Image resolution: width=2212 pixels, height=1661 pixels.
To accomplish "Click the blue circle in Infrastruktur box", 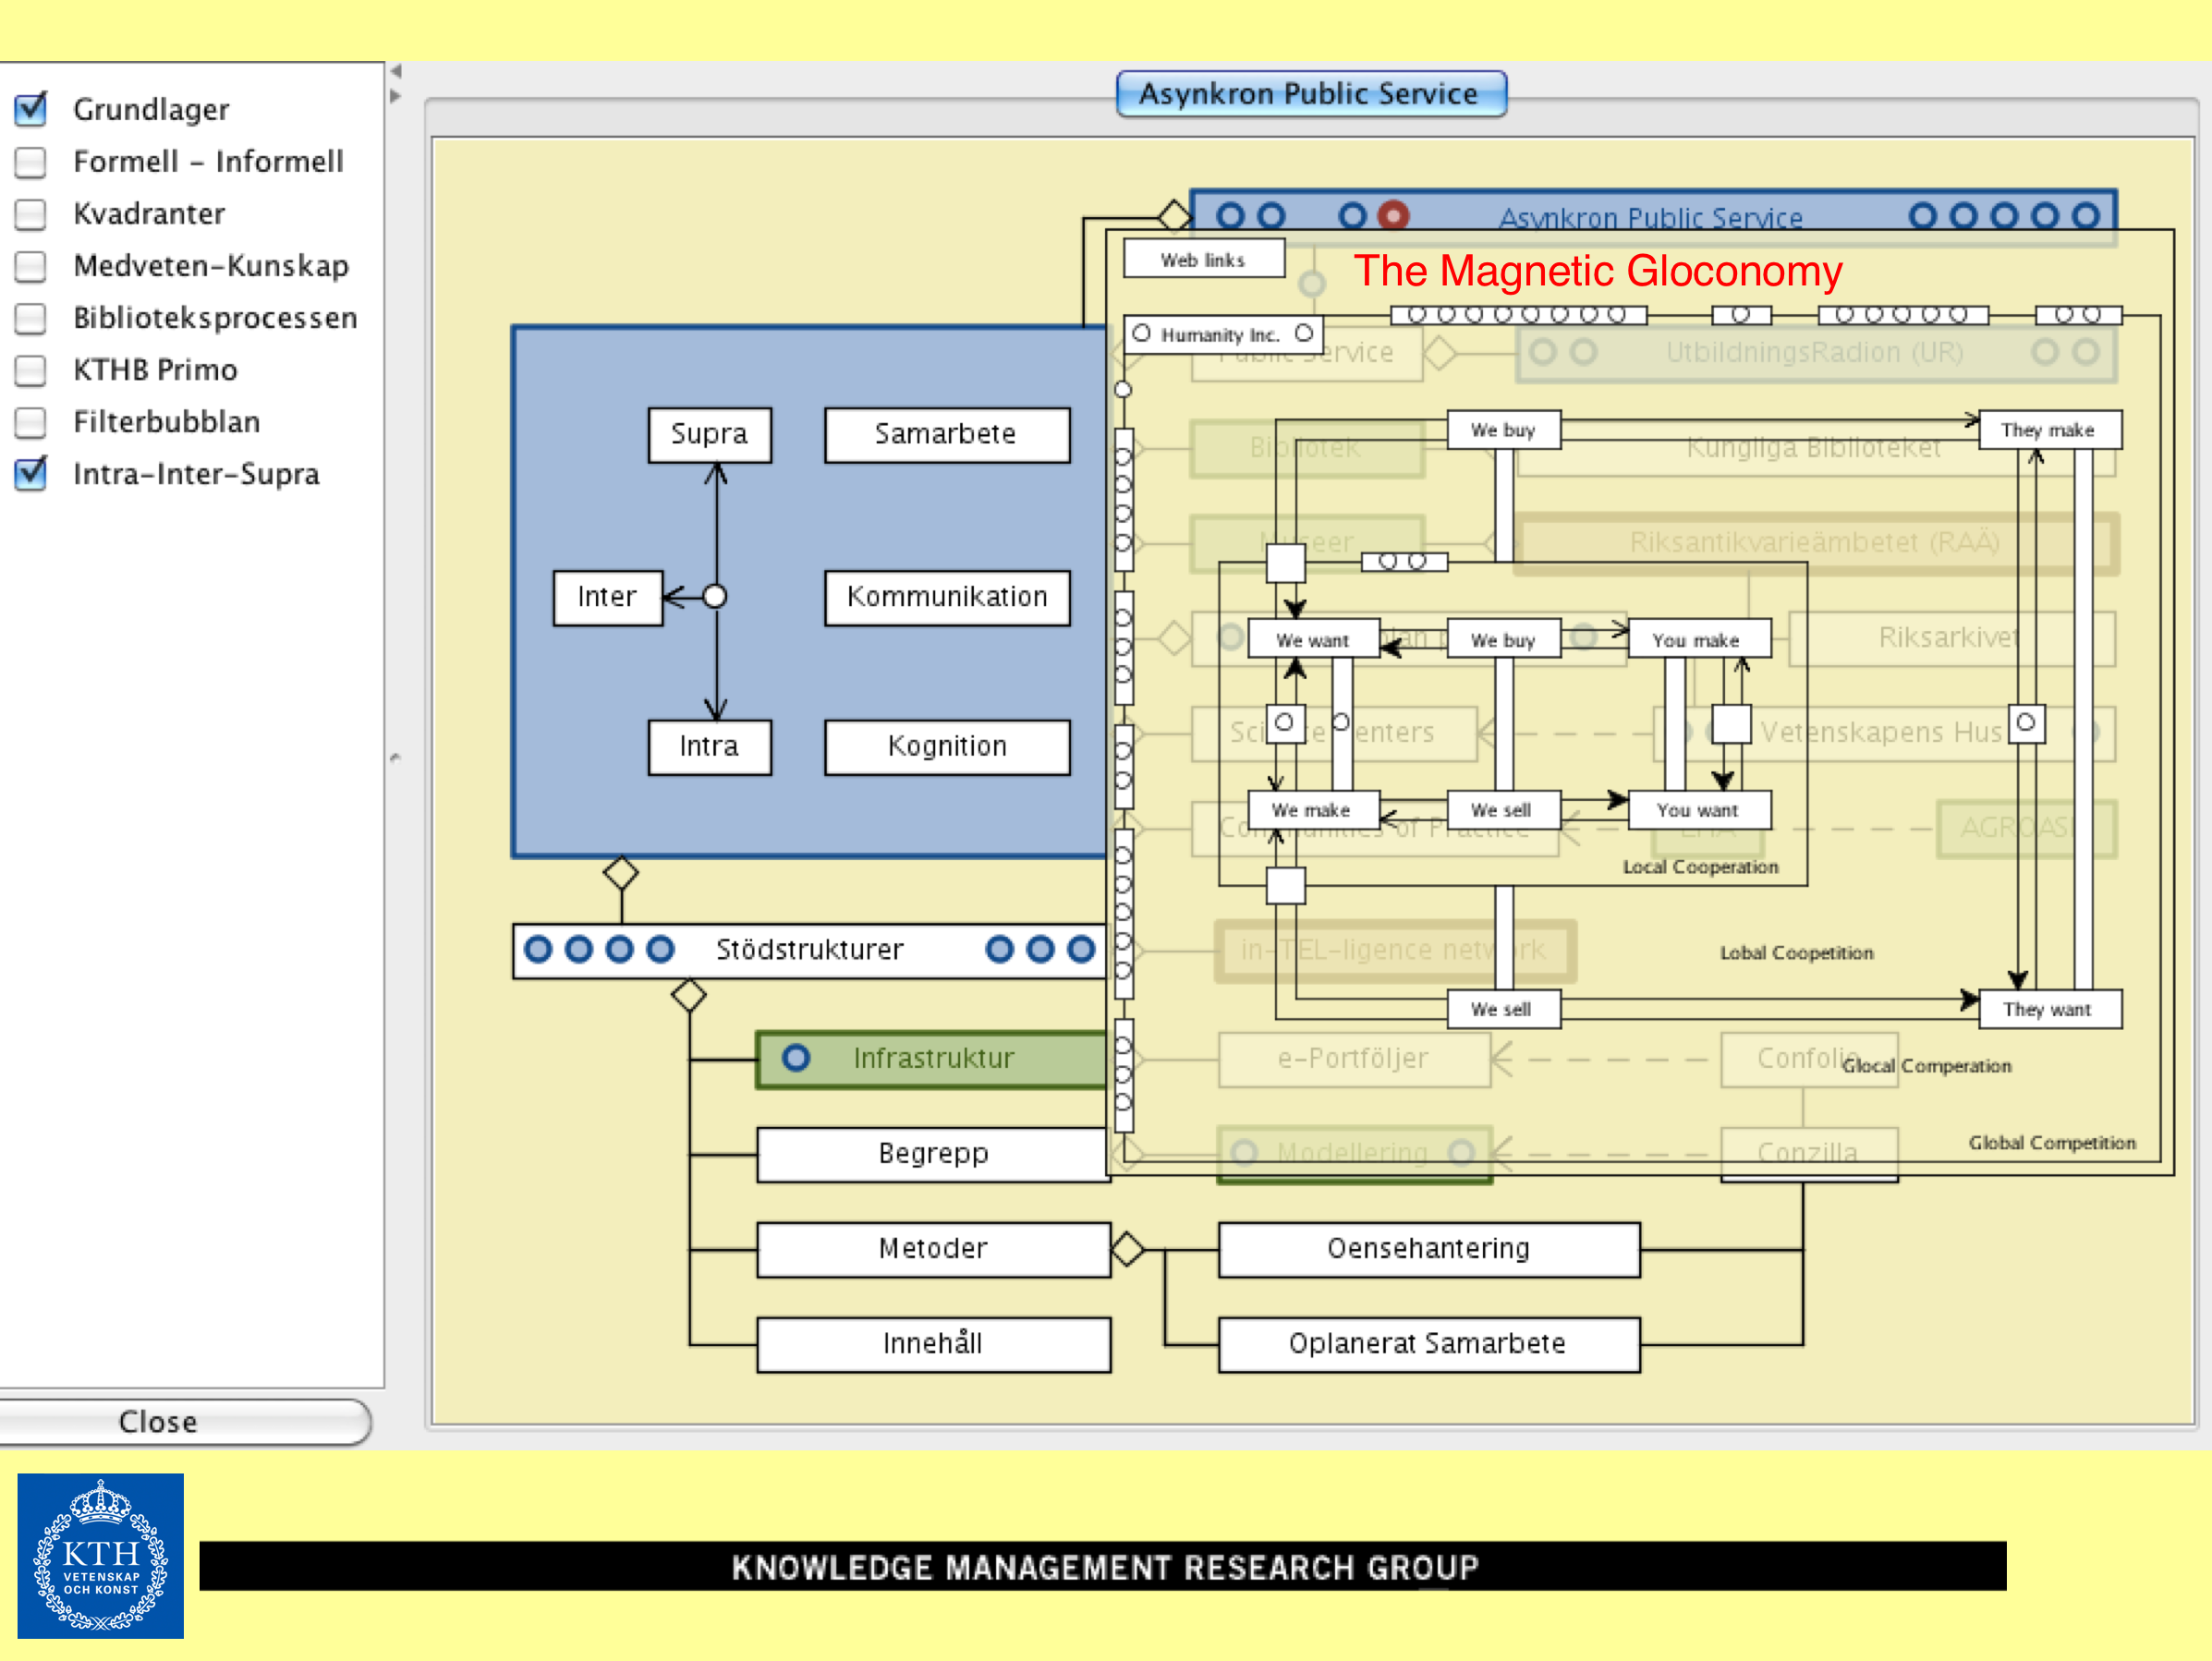I will [796, 1057].
